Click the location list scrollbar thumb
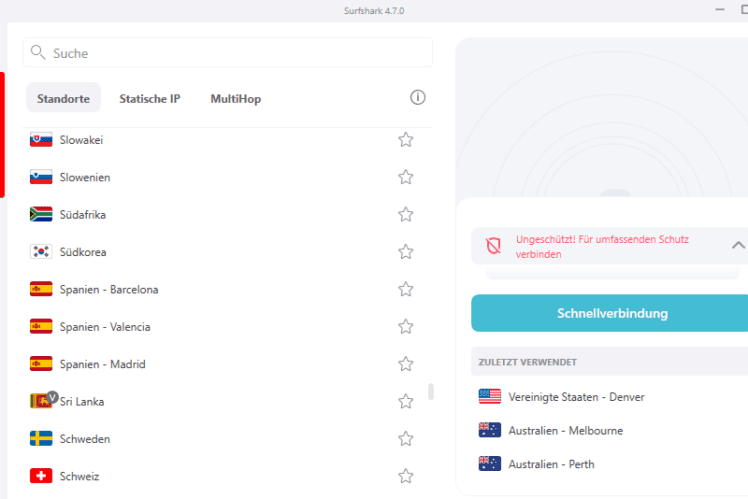The width and height of the screenshot is (748, 499). coord(431,391)
